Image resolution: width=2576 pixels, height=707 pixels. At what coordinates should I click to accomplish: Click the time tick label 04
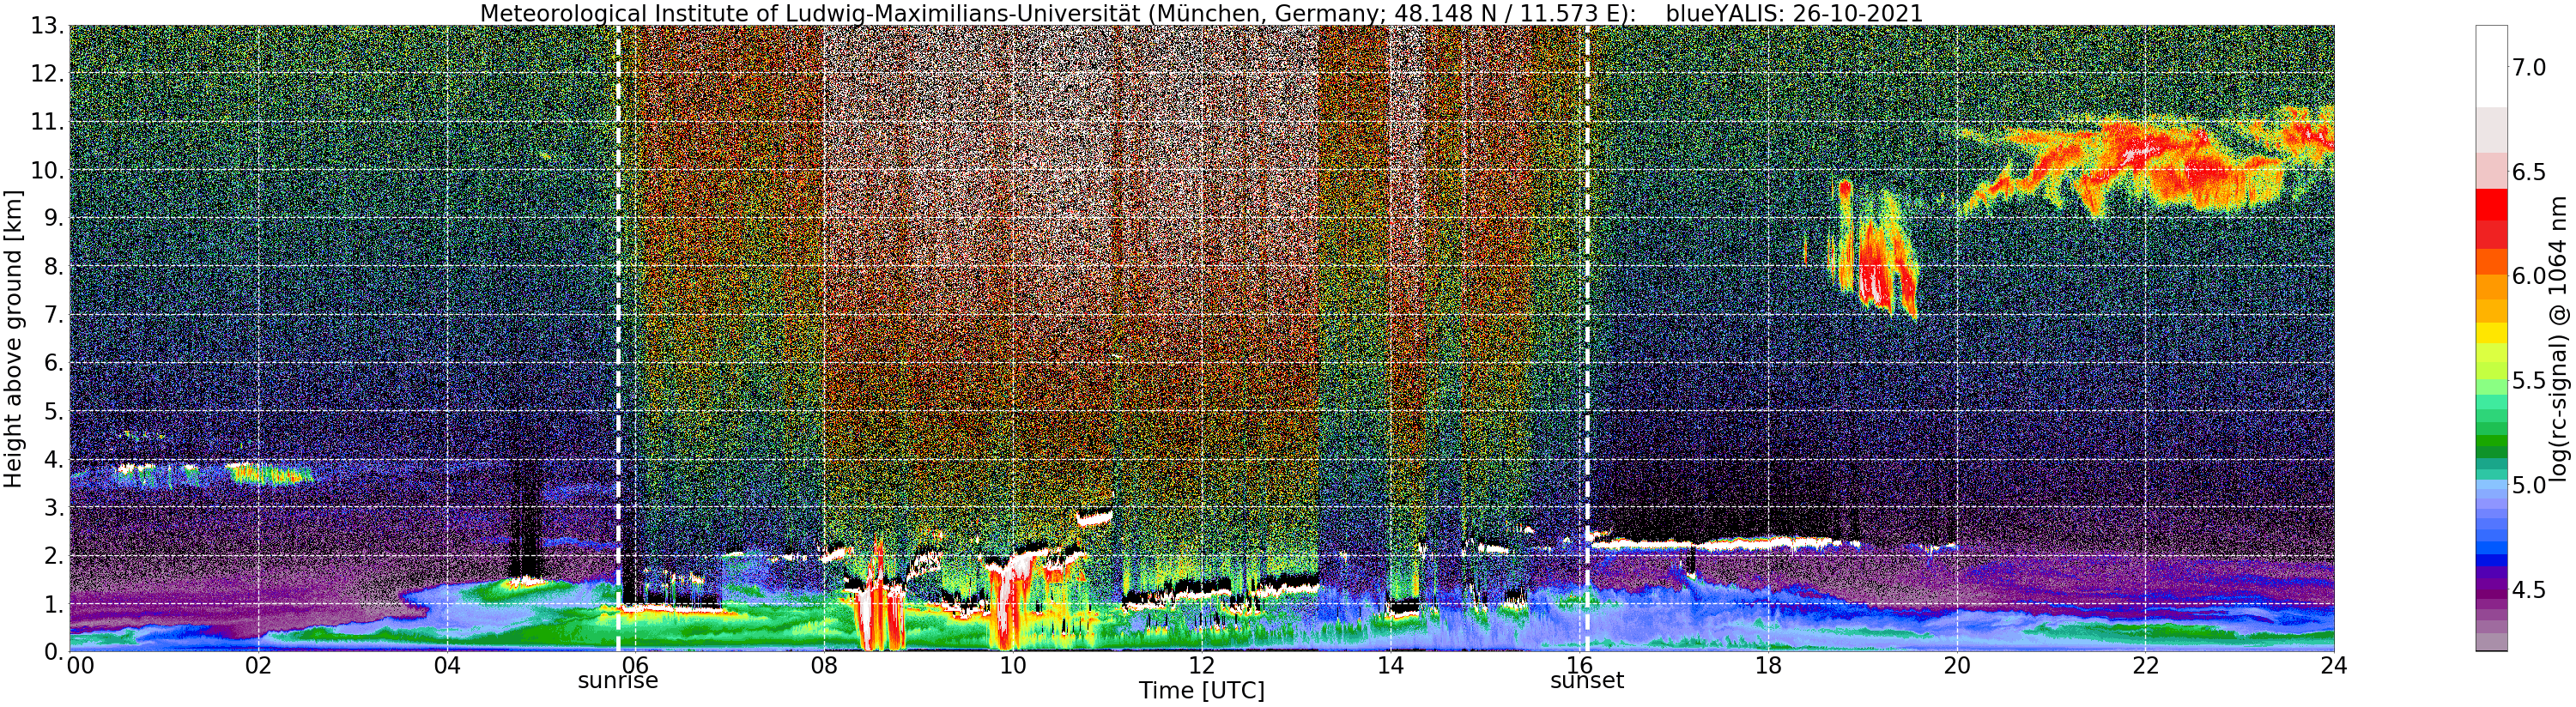[x=447, y=666]
